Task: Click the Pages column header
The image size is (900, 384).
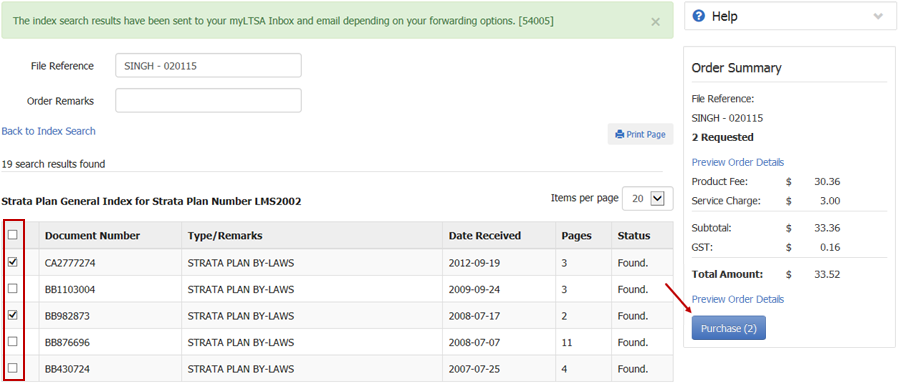Action: 576,235
